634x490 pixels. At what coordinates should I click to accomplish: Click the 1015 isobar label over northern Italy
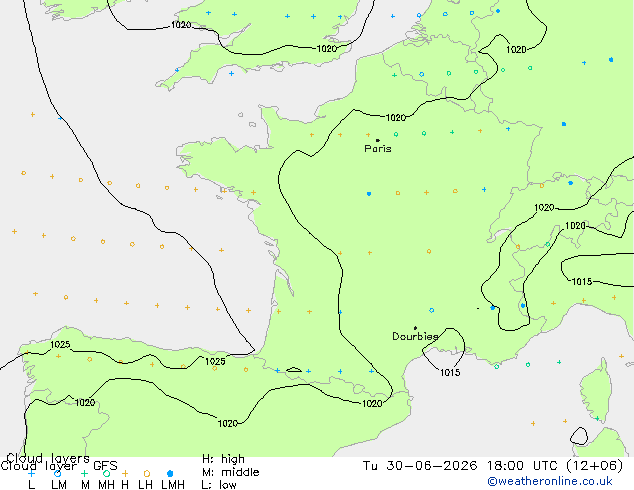(582, 281)
